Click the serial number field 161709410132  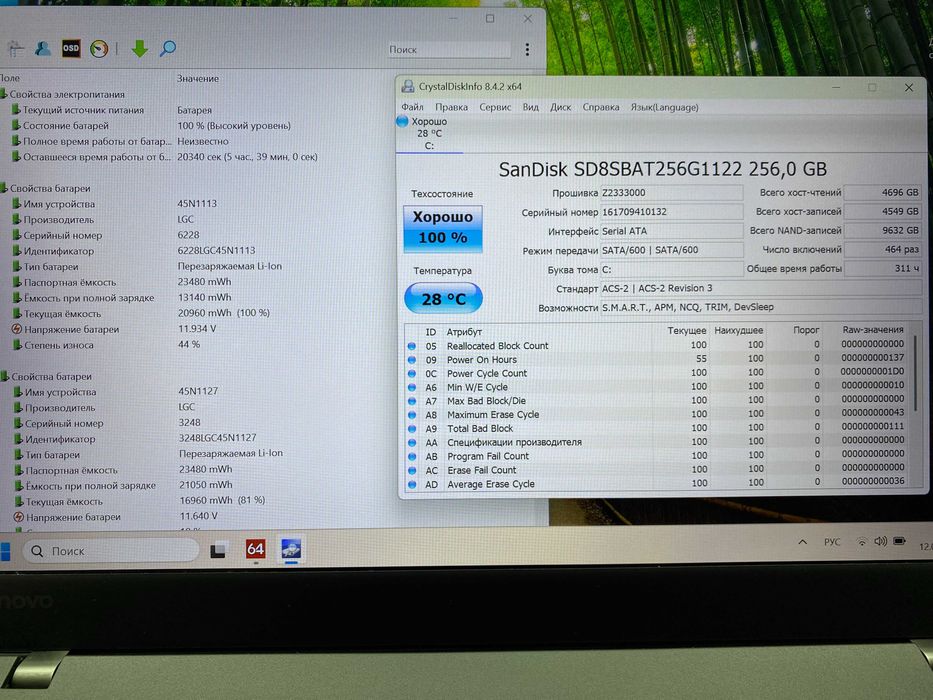[x=671, y=212]
